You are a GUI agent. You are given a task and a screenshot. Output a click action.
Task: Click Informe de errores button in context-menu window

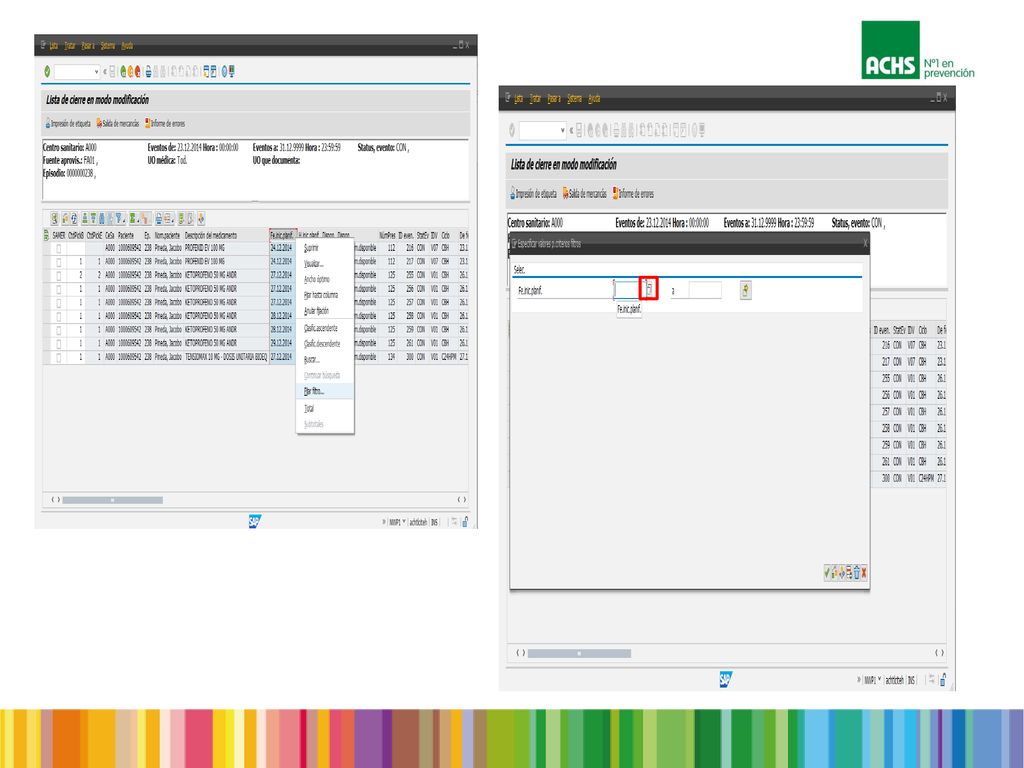165,123
